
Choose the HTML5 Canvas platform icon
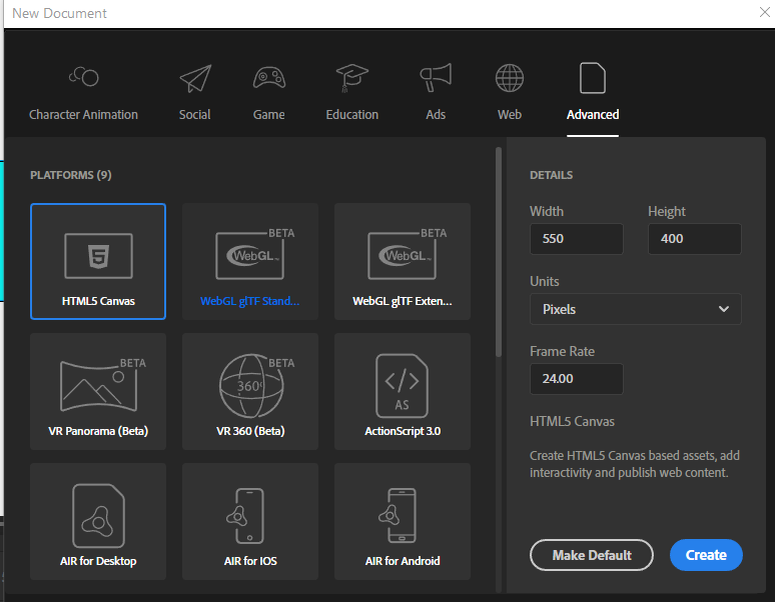tap(98, 256)
